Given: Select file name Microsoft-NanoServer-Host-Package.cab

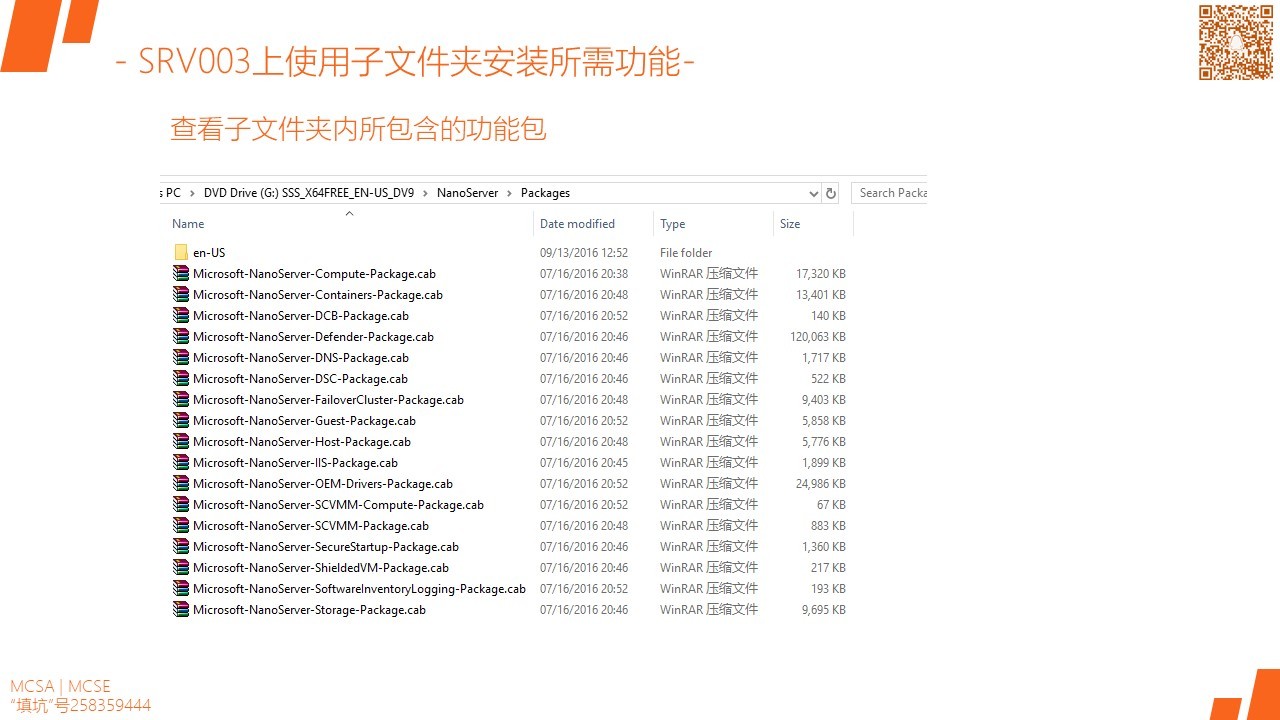Looking at the screenshot, I should [x=302, y=442].
